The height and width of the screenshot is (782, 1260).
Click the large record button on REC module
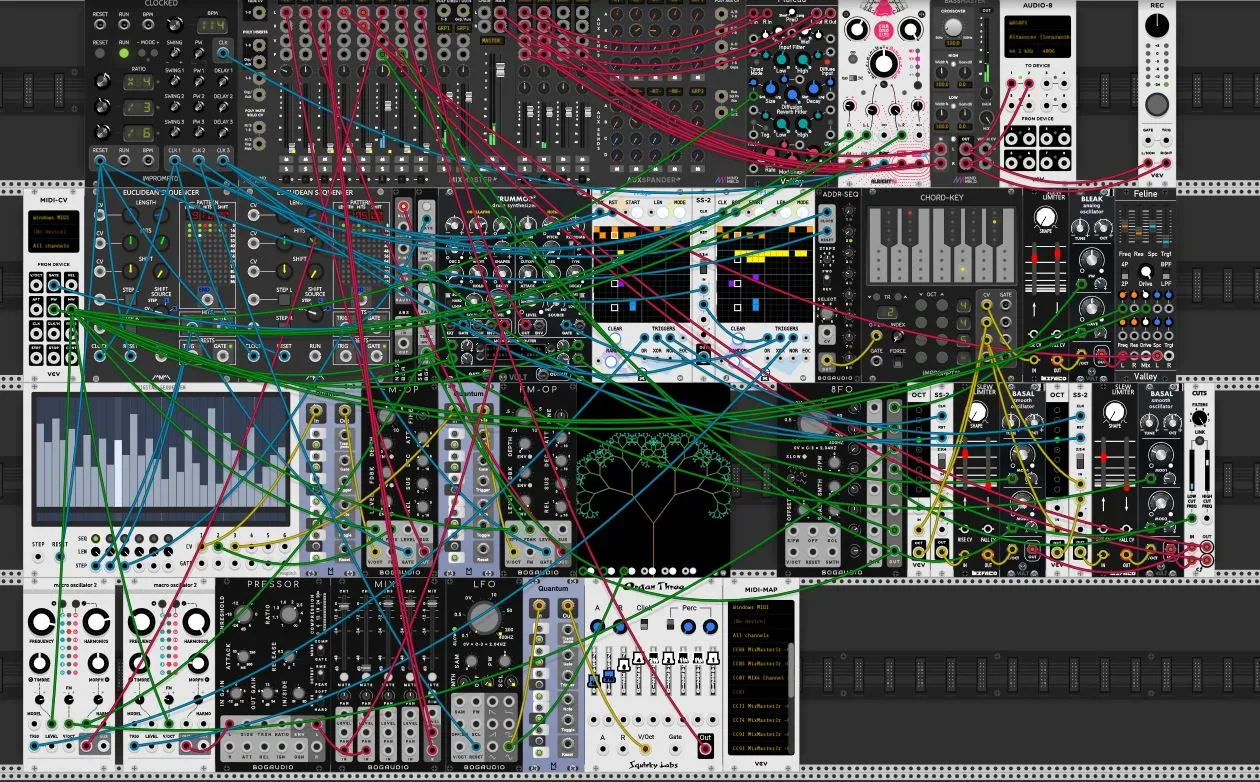[1156, 104]
